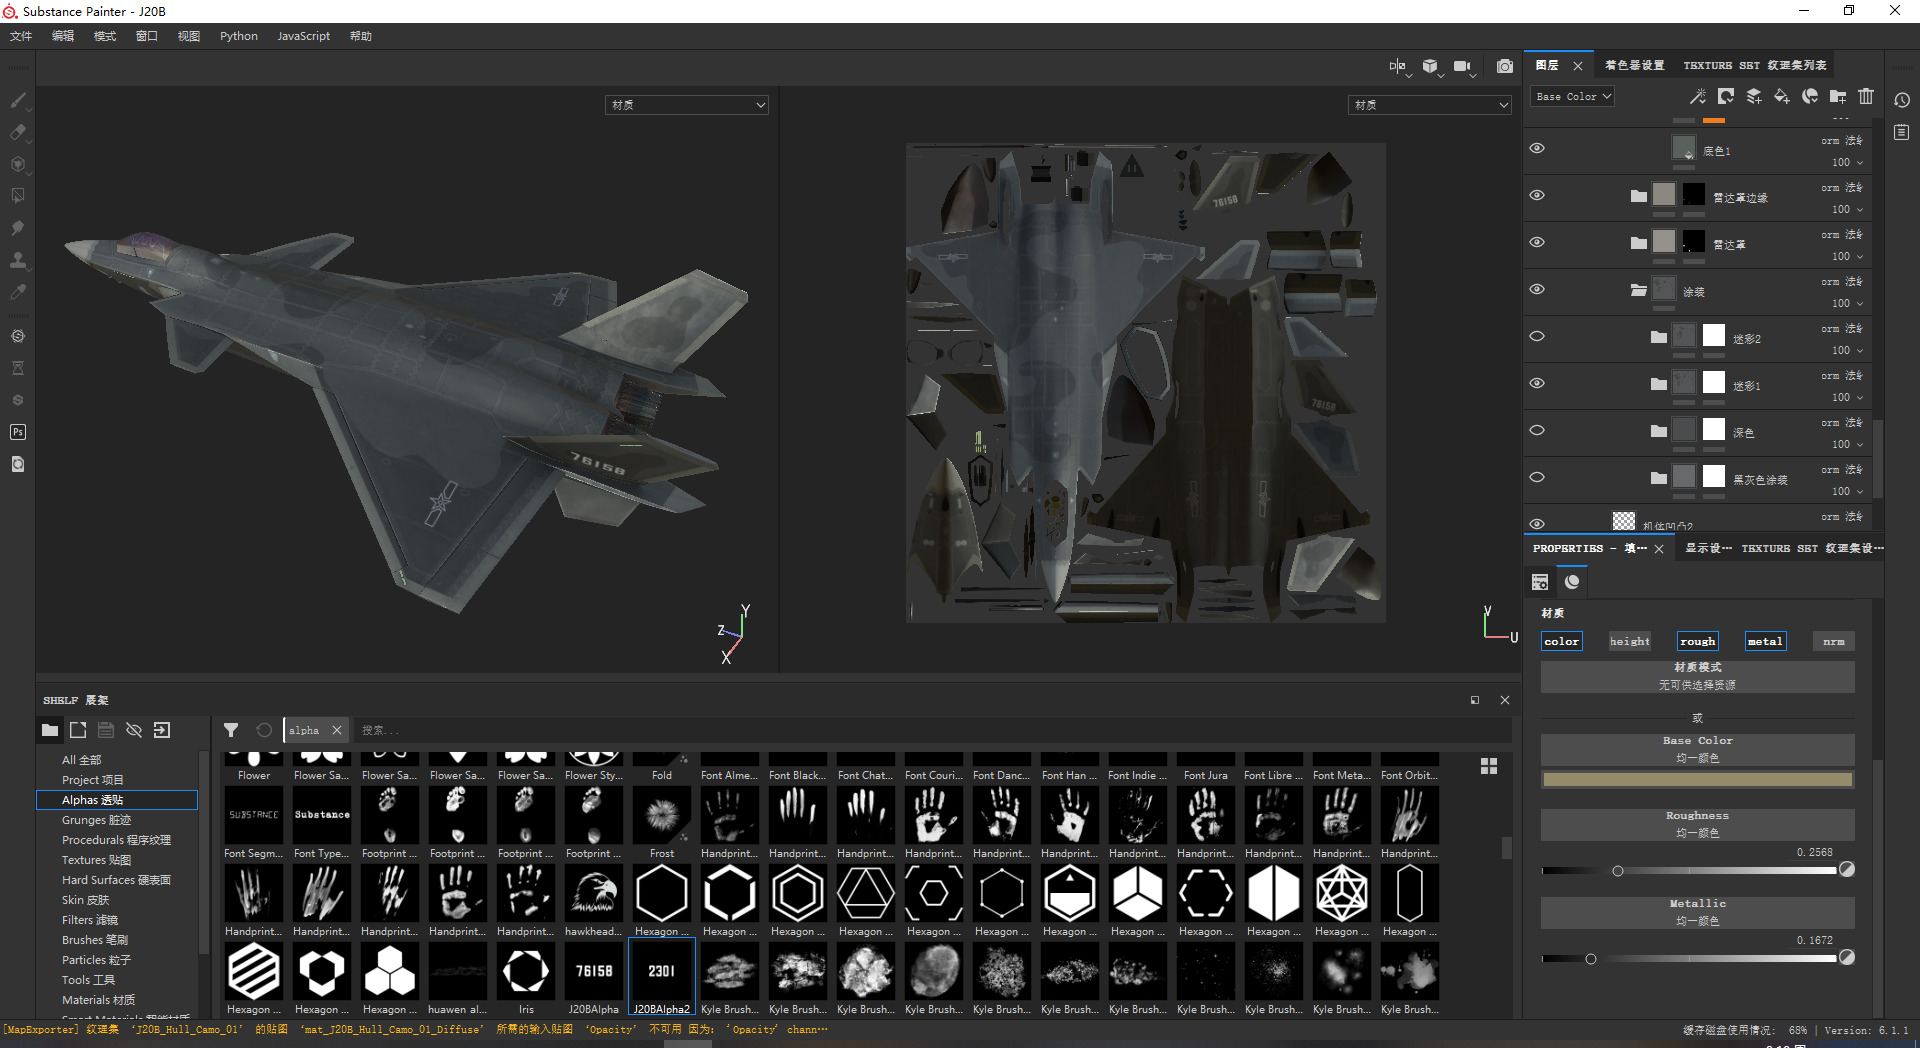The image size is (1920, 1048).
Task: Open the Python menu
Action: [239, 36]
